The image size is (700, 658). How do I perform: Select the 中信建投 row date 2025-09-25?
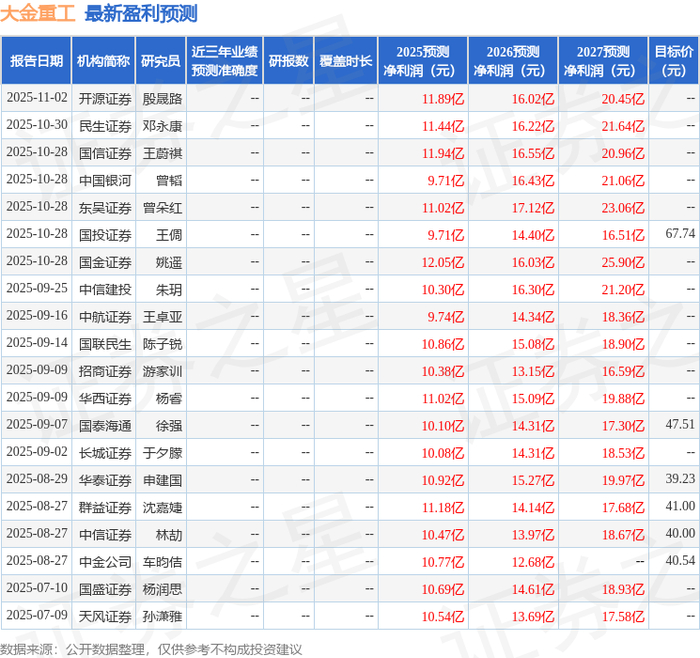click(x=37, y=288)
